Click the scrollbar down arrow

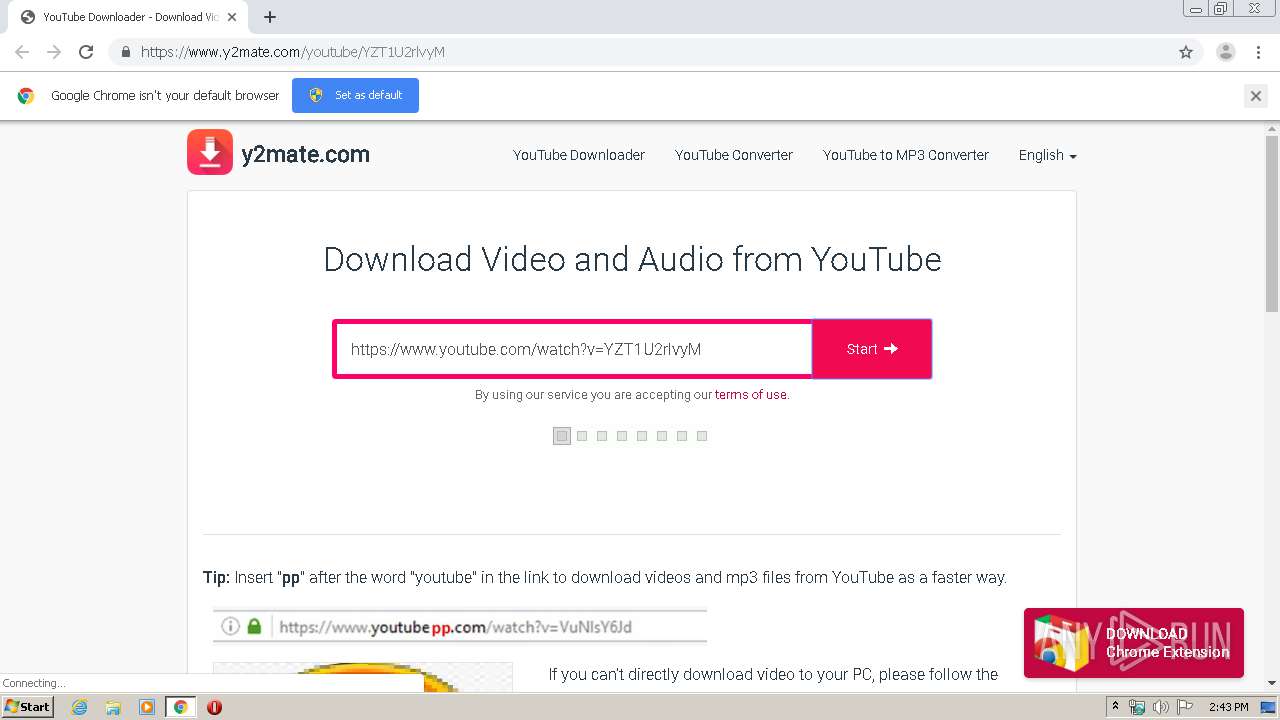click(x=1272, y=683)
